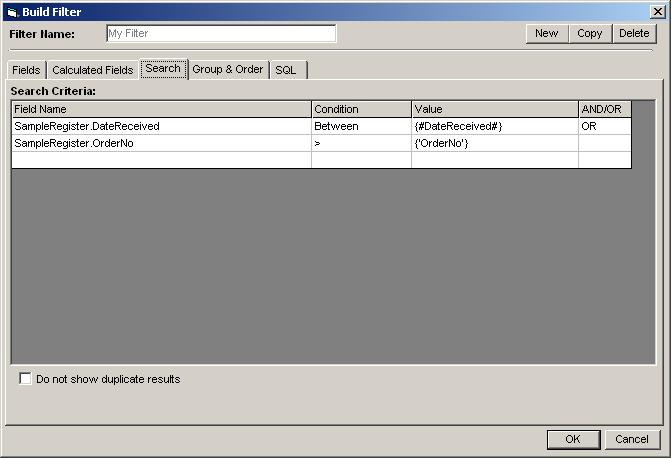Click the Filter Name text field
Viewport: 671px width, 458px height.
(x=221, y=33)
